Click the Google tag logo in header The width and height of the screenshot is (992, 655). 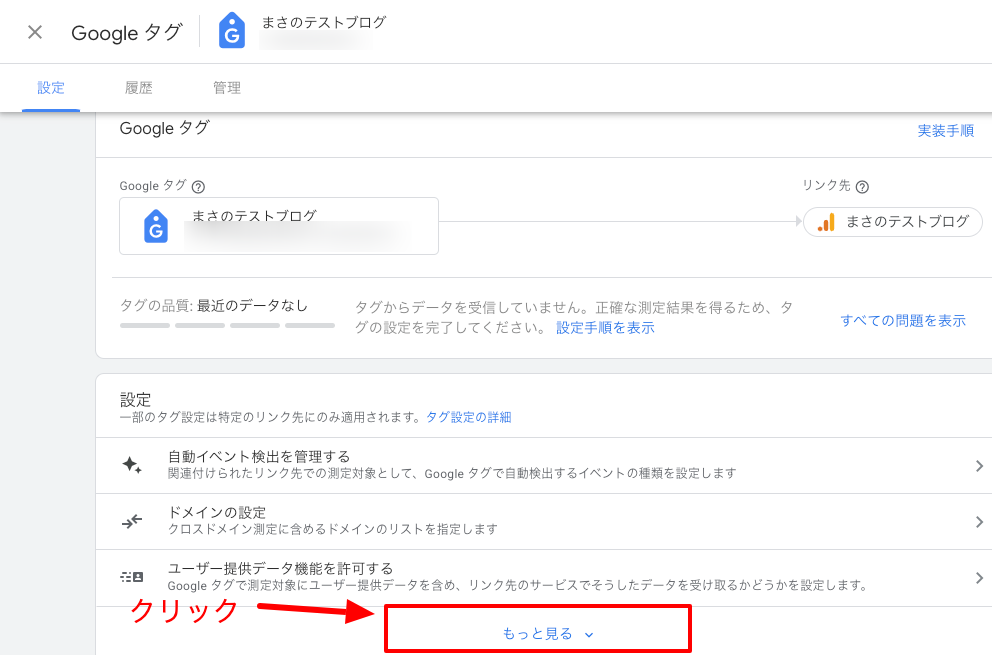232,31
